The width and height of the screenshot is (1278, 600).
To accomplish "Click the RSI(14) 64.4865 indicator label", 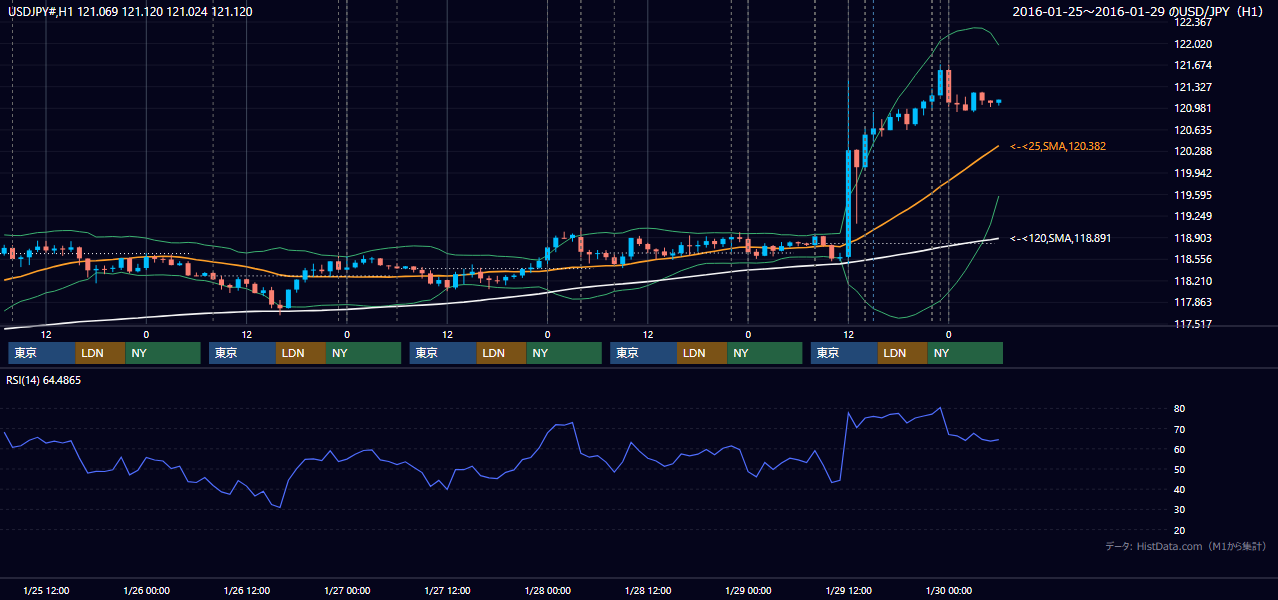I will click(44, 380).
